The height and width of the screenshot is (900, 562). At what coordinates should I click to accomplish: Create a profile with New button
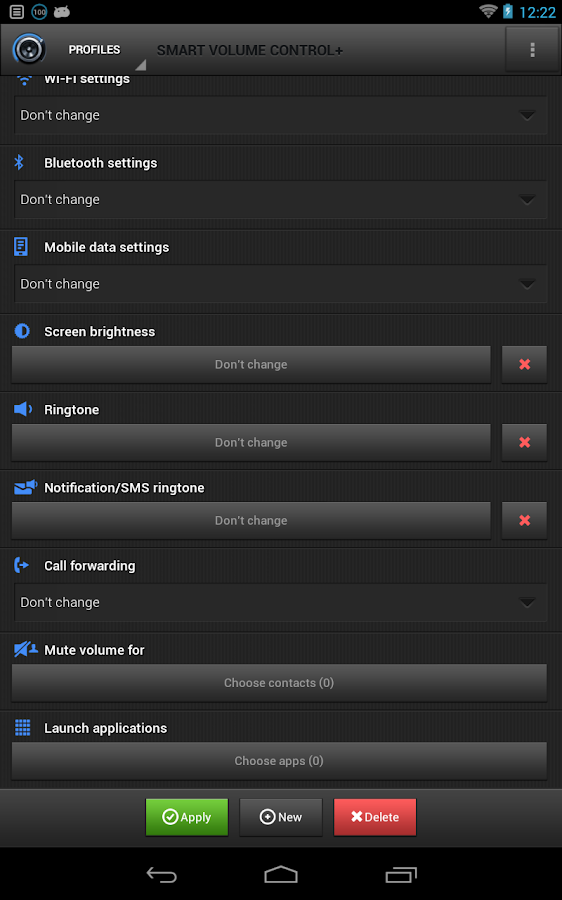click(281, 817)
